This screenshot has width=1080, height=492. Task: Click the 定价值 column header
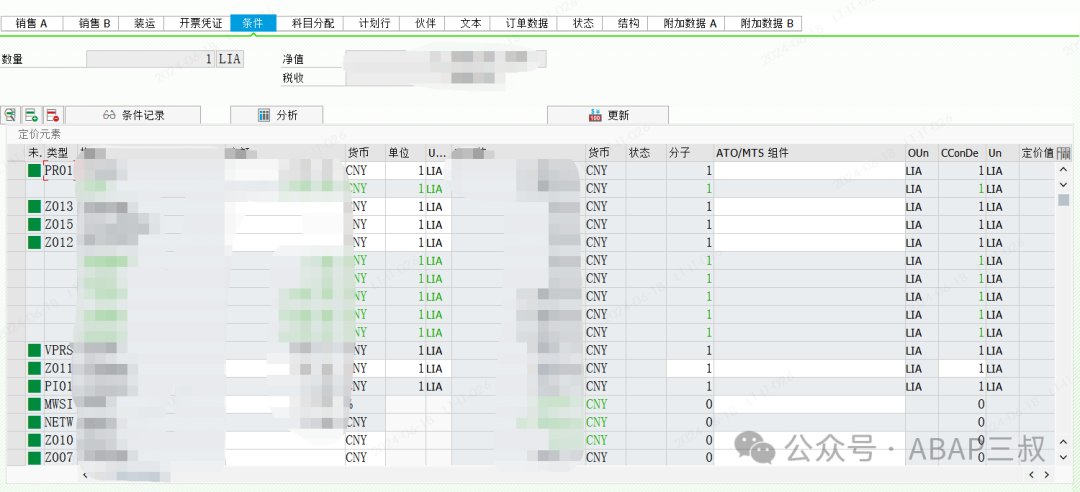pyautogui.click(x=1037, y=153)
